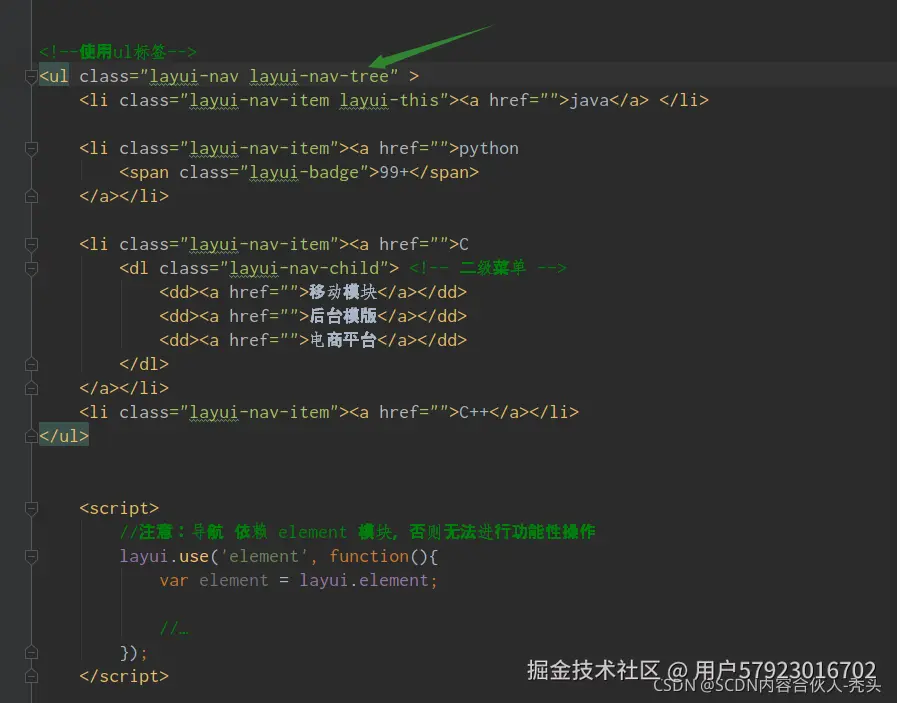Click fold-end marker beside </a></li> after the span badge
Viewport: 897px width, 703px height.
pos(31,196)
